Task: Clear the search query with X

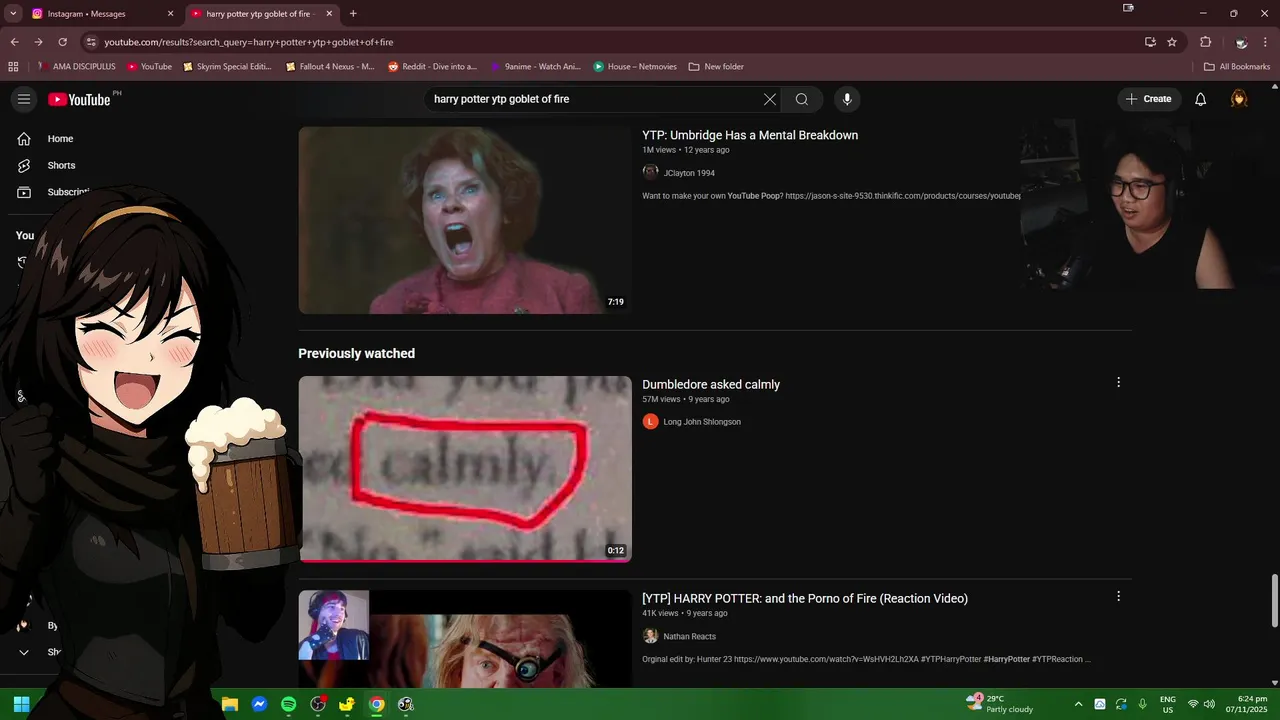Action: point(769,99)
